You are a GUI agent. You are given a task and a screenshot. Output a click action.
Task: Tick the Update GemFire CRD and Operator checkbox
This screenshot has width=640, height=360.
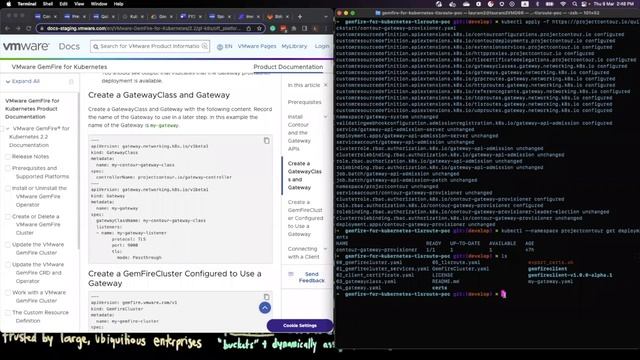(x=8, y=264)
